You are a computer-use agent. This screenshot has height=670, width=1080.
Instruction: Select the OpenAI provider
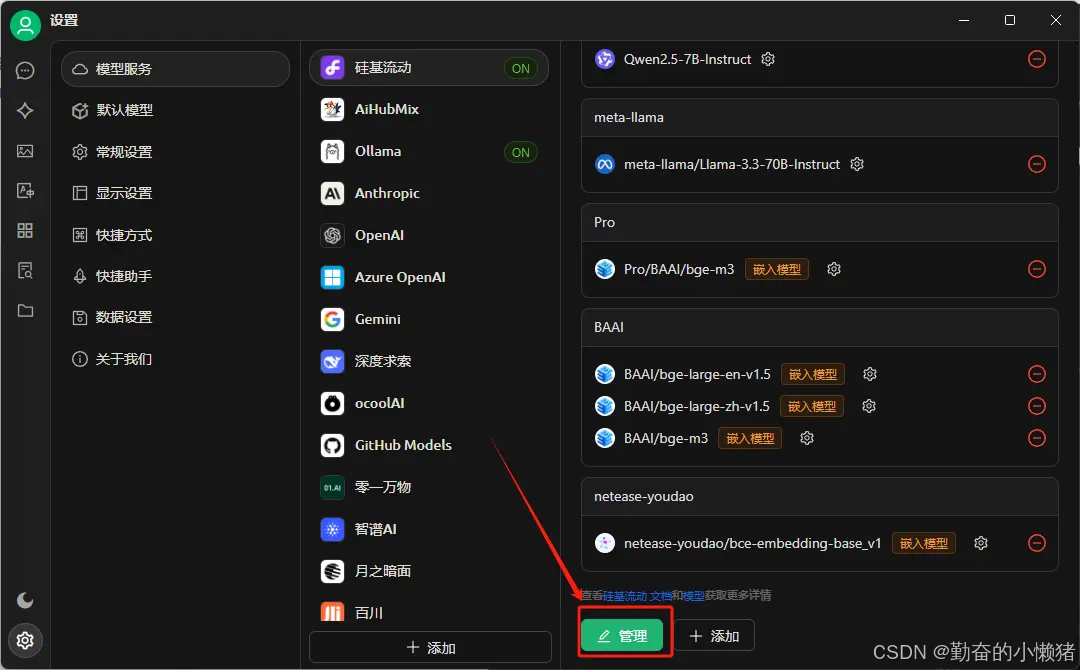(429, 235)
